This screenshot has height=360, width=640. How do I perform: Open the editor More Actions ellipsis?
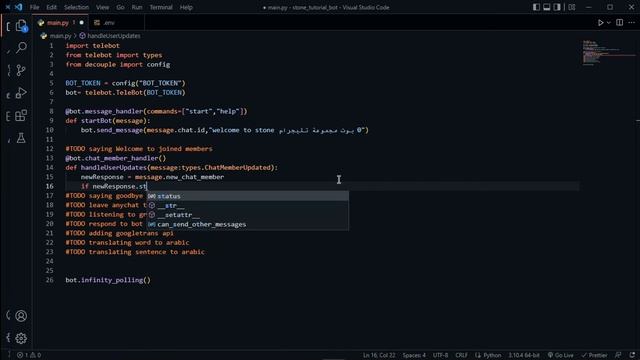pos(631,23)
